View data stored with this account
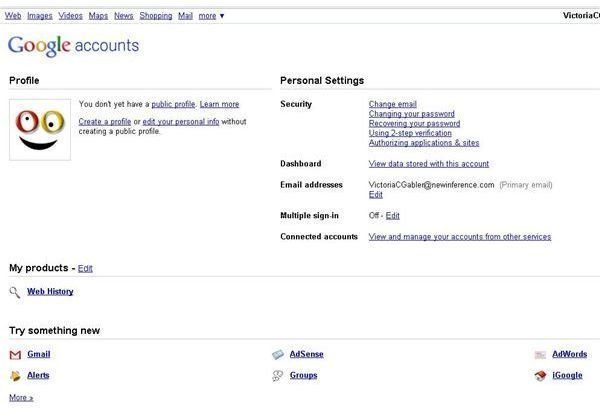The width and height of the screenshot is (600, 418). 429,164
